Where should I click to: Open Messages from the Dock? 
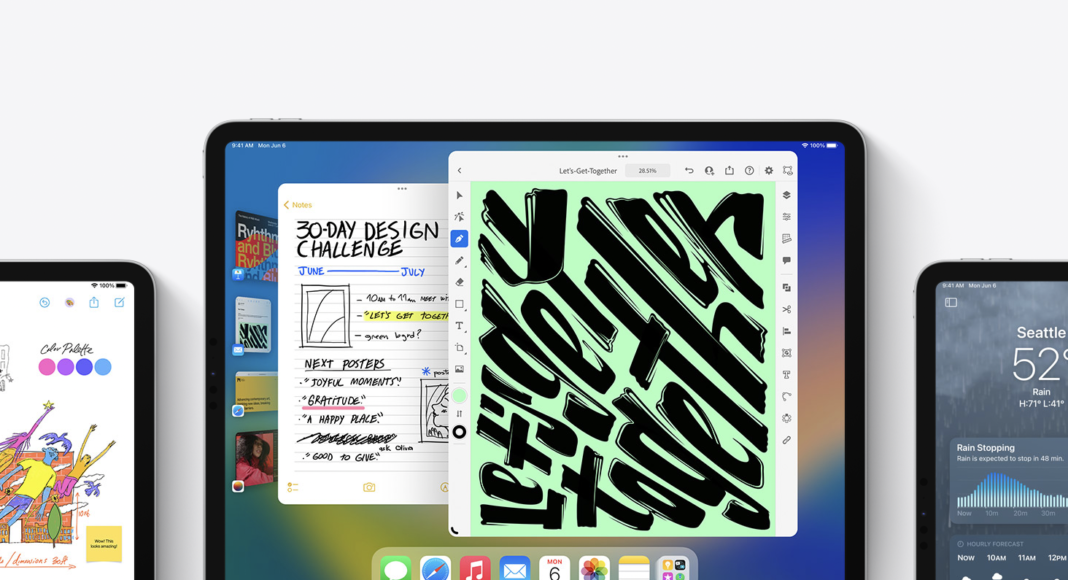pyautogui.click(x=396, y=568)
